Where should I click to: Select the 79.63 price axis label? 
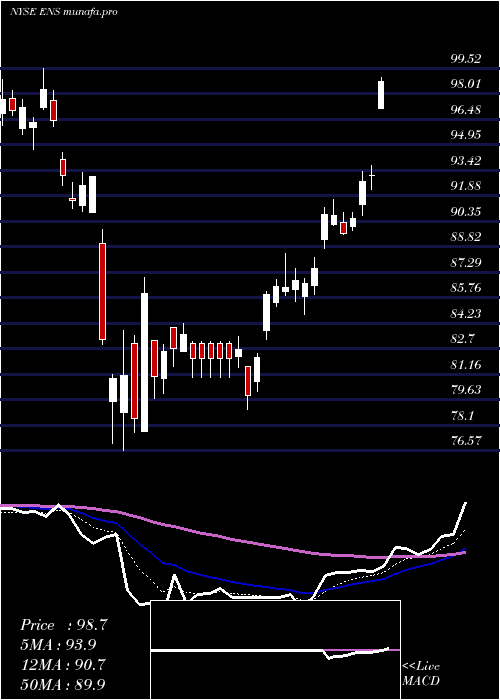(466, 390)
